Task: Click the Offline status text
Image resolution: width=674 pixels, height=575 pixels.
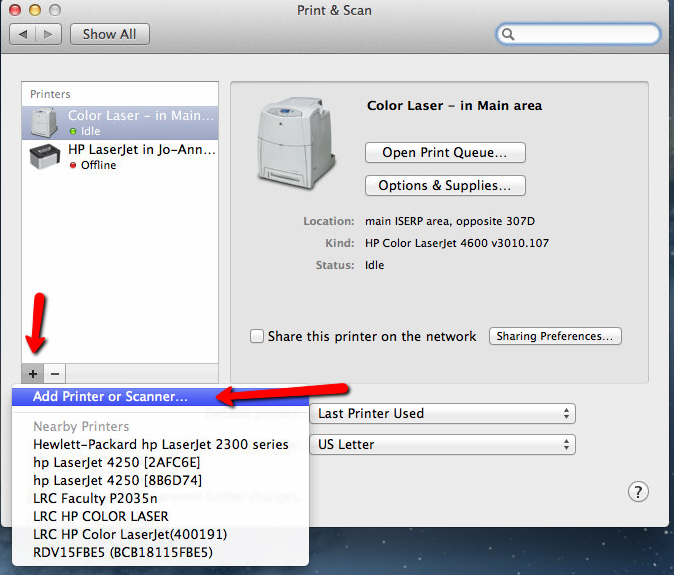Action: pos(98,165)
